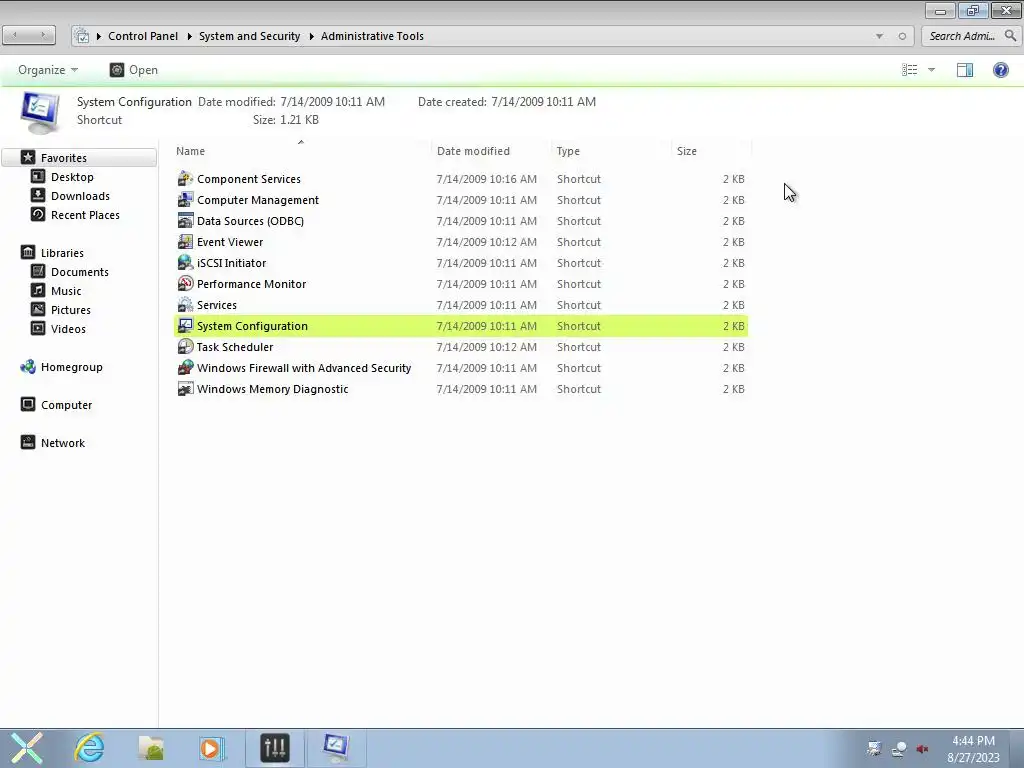This screenshot has width=1024, height=768.
Task: Sort by the Type column header
Action: pyautogui.click(x=611, y=151)
